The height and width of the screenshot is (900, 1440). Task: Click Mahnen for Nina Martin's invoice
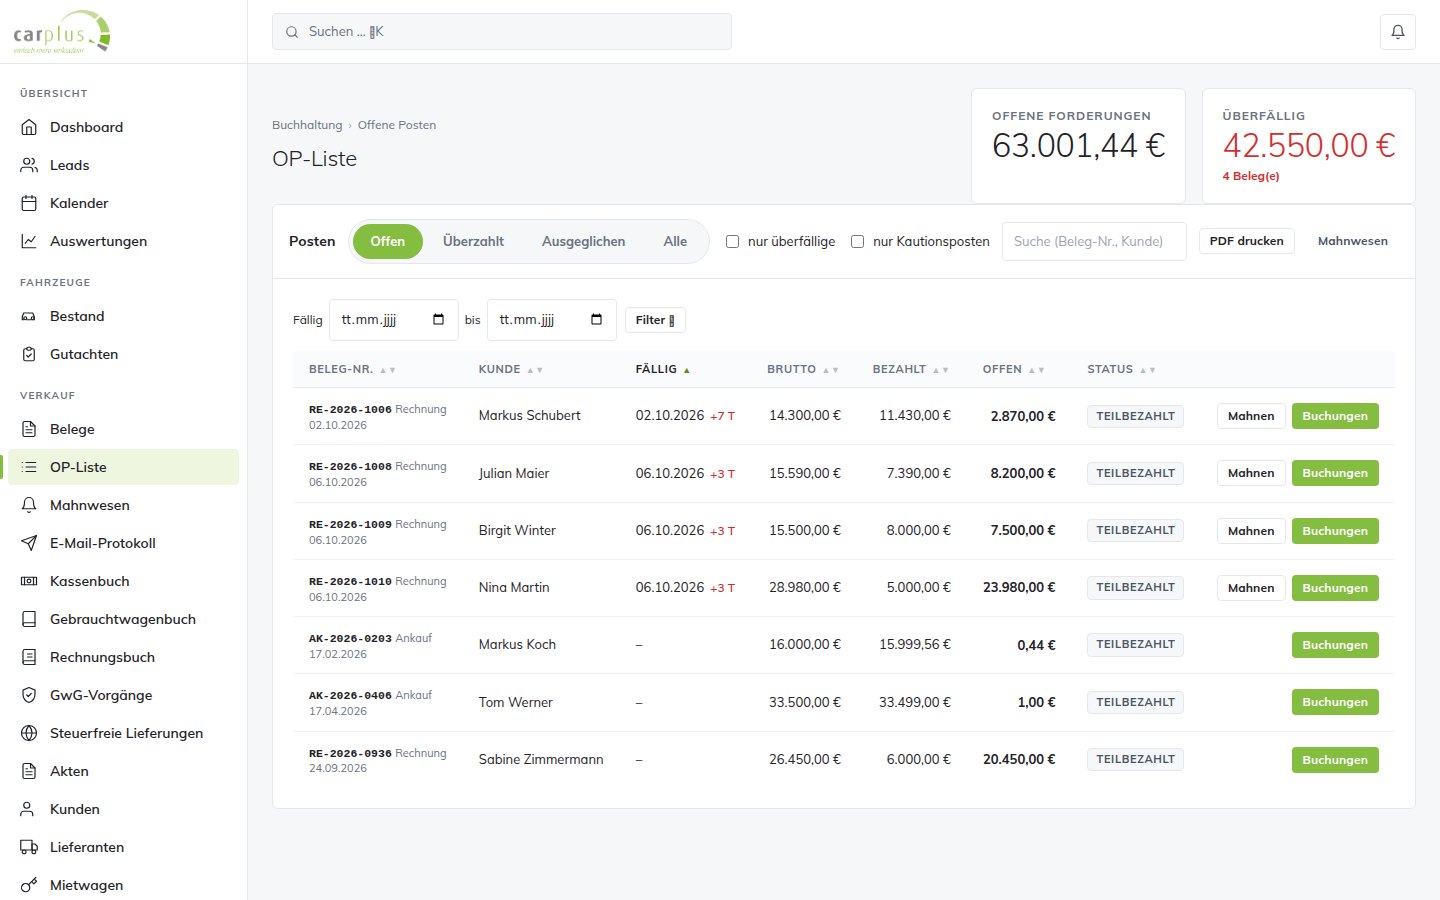[x=1251, y=588]
